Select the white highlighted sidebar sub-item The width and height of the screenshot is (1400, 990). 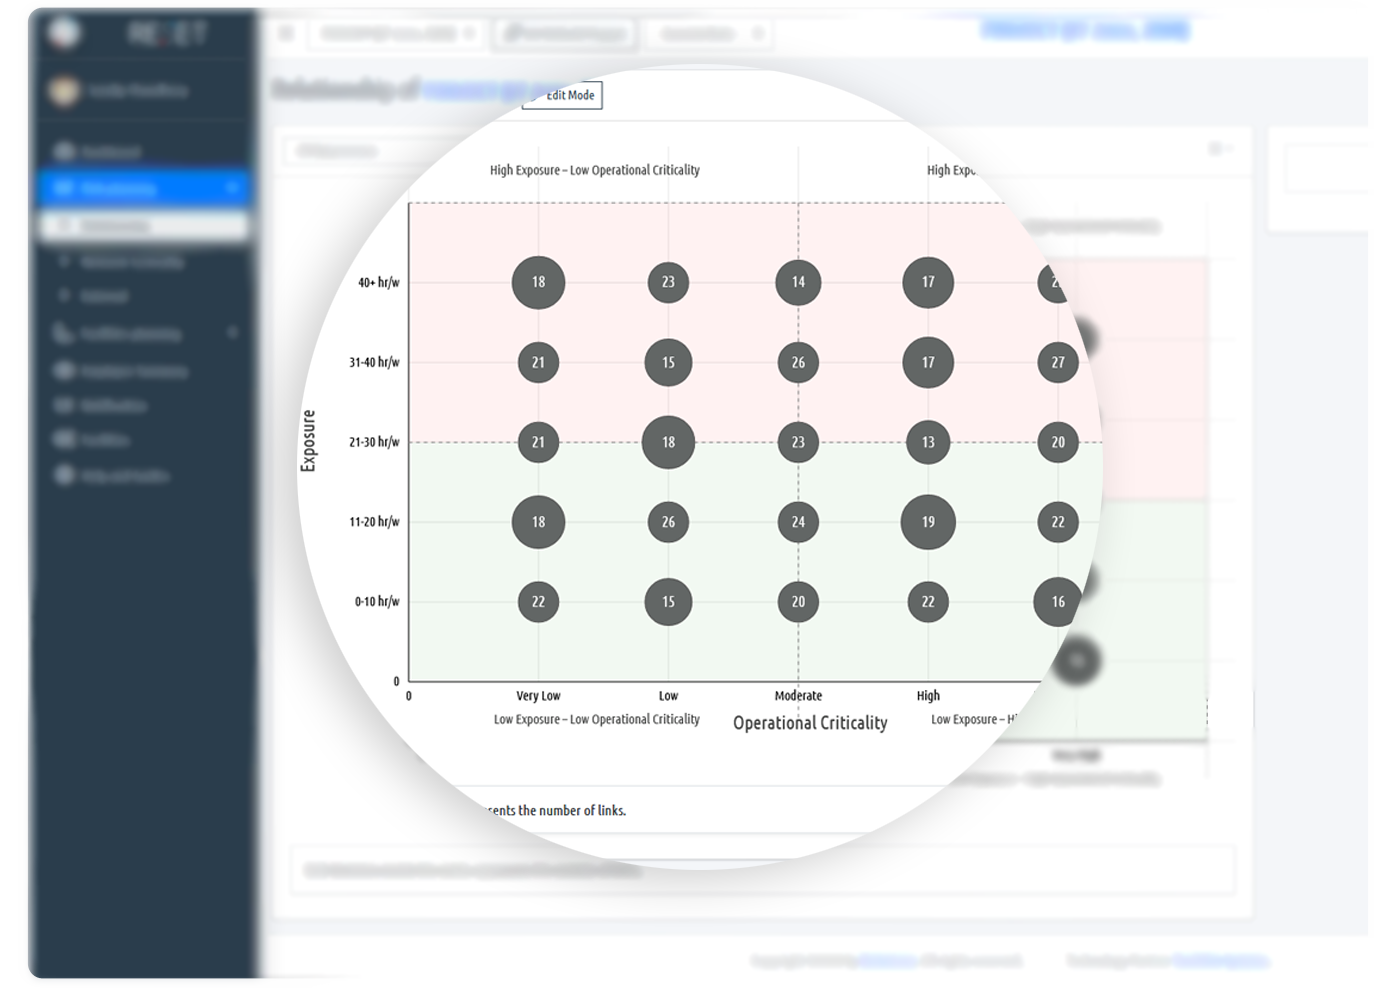point(143,226)
